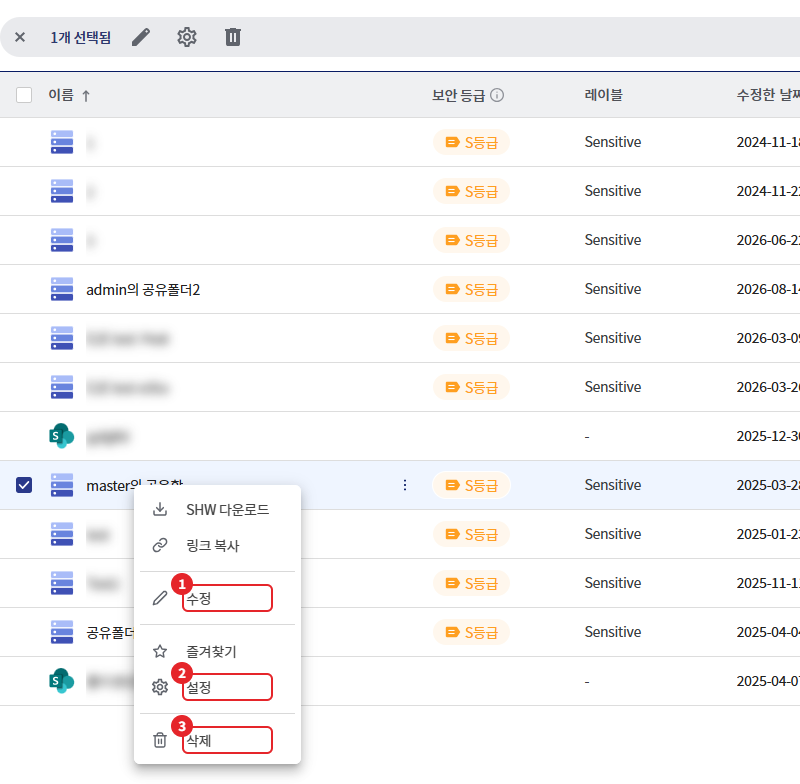Image resolution: width=800 pixels, height=784 pixels.
Task: Click the SharePoint icon in 2025-12-30 row
Action: pos(62,436)
